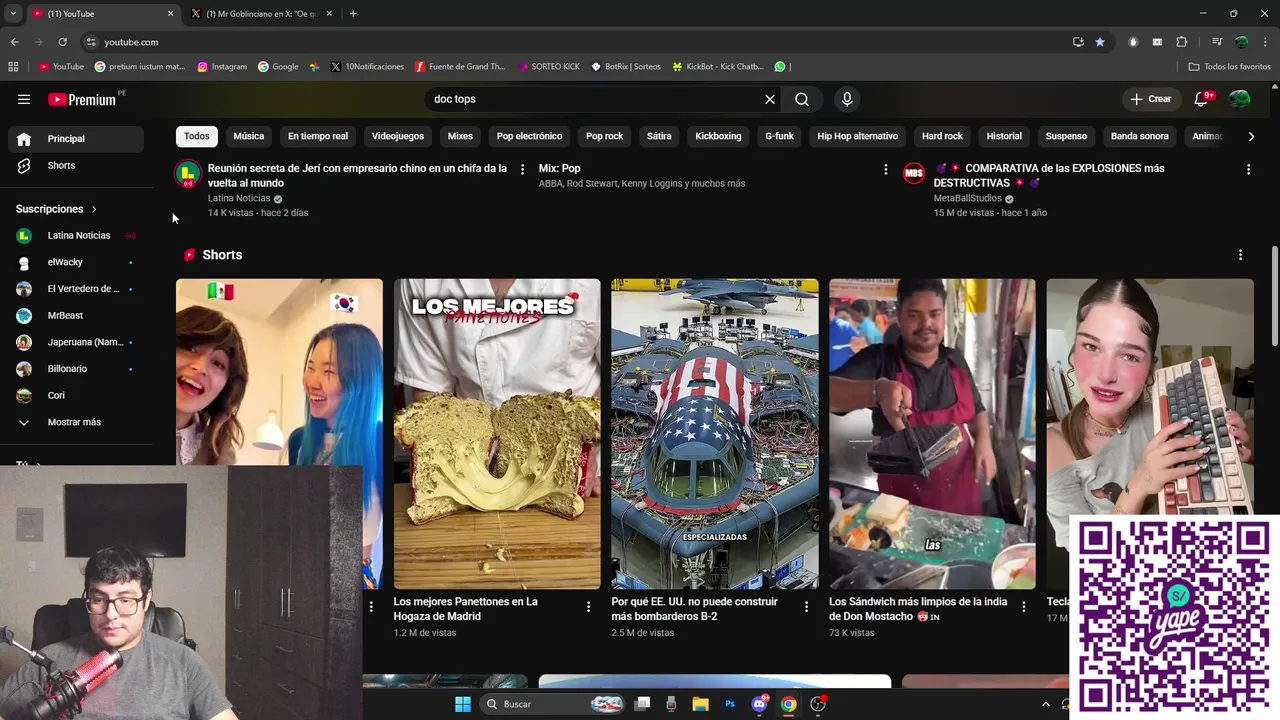The height and width of the screenshot is (720, 1280).
Task: Open a new browser tab
Action: point(353,13)
